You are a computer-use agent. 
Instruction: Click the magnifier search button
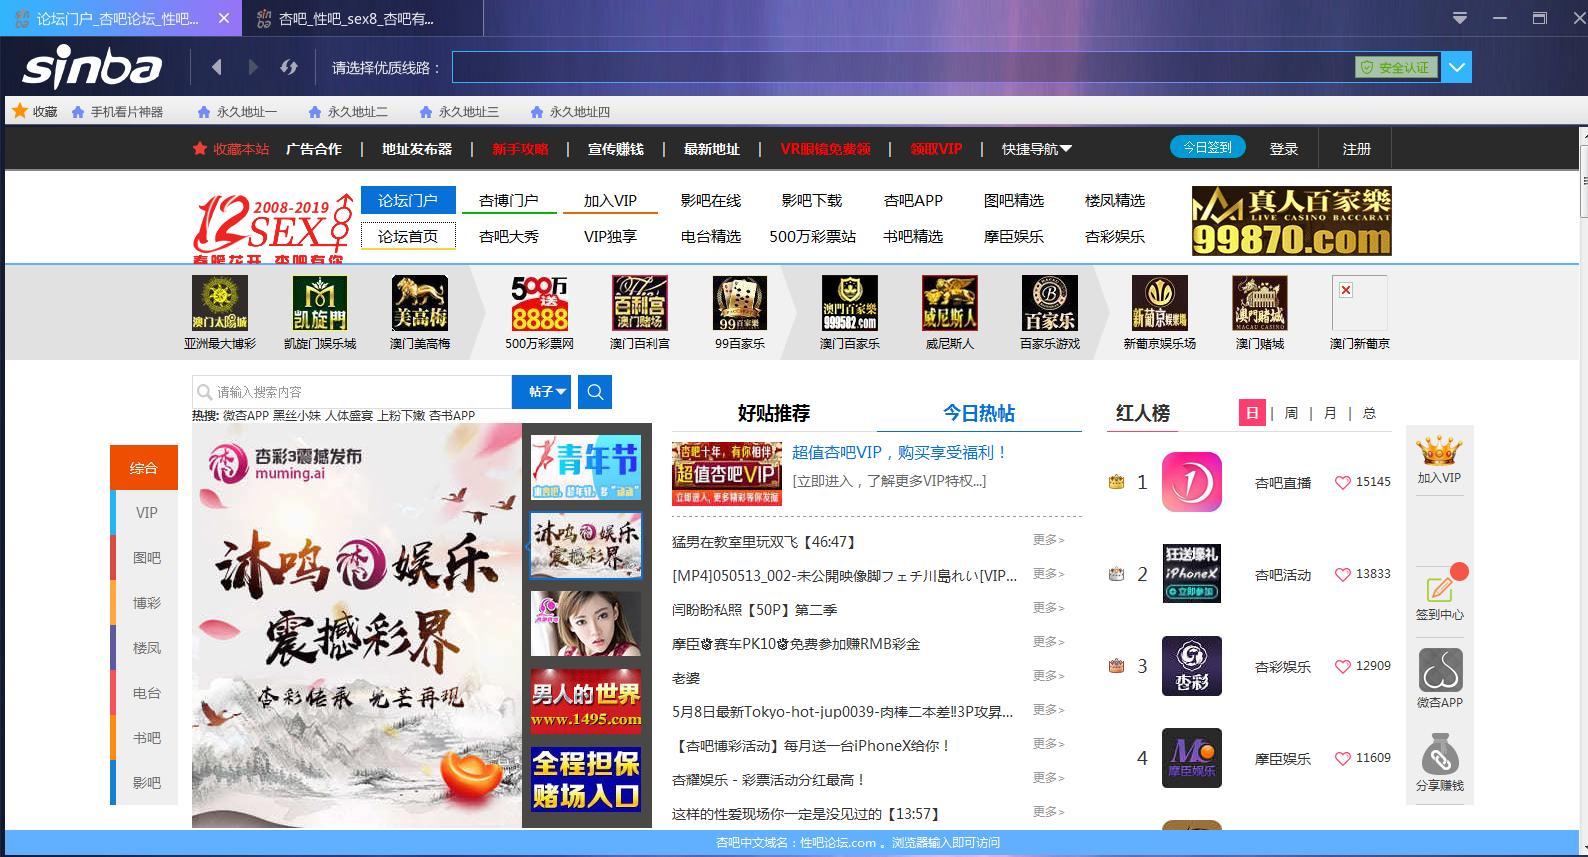click(x=595, y=392)
